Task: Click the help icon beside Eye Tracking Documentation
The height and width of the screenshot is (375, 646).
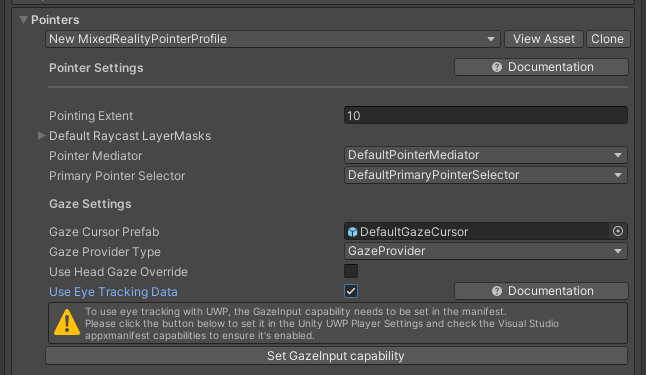Action: [497, 291]
